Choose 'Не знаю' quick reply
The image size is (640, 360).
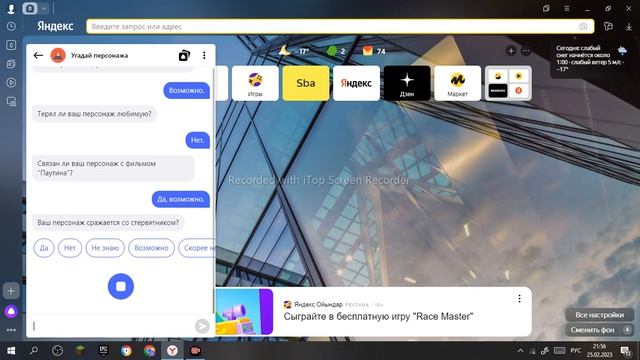(105, 248)
